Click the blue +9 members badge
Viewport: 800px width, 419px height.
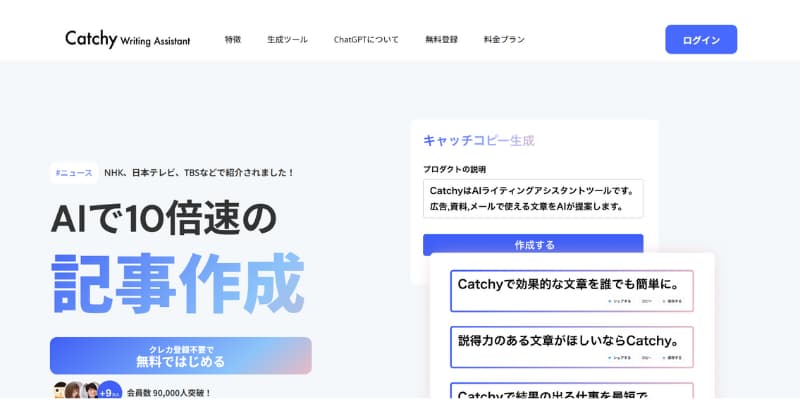(109, 392)
